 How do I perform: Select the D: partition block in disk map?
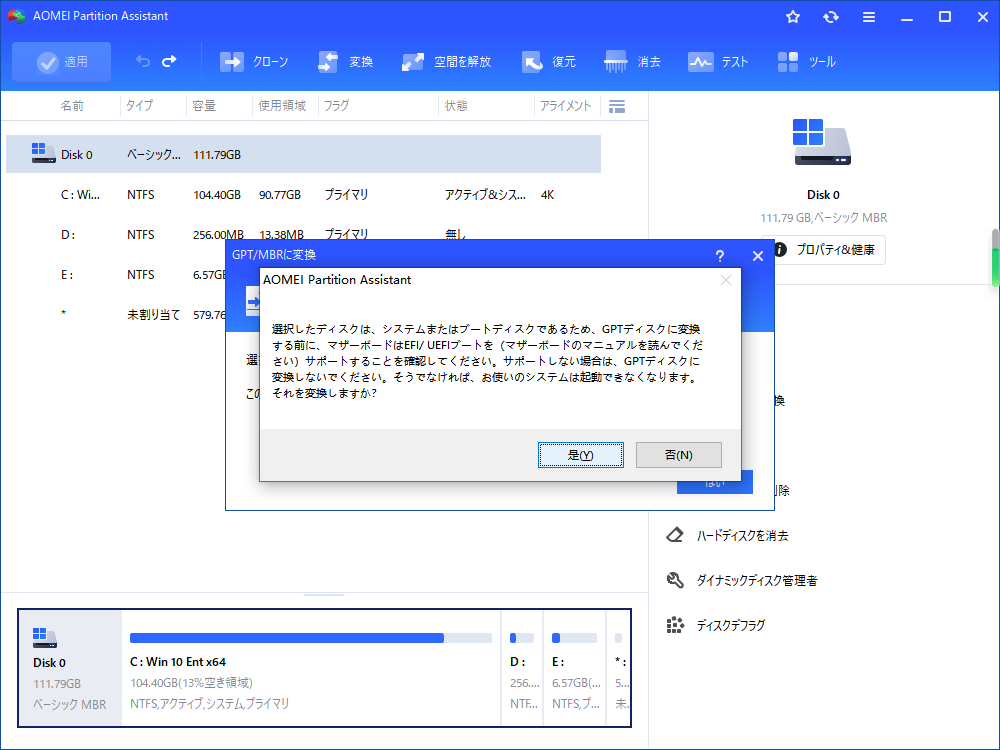click(x=522, y=668)
